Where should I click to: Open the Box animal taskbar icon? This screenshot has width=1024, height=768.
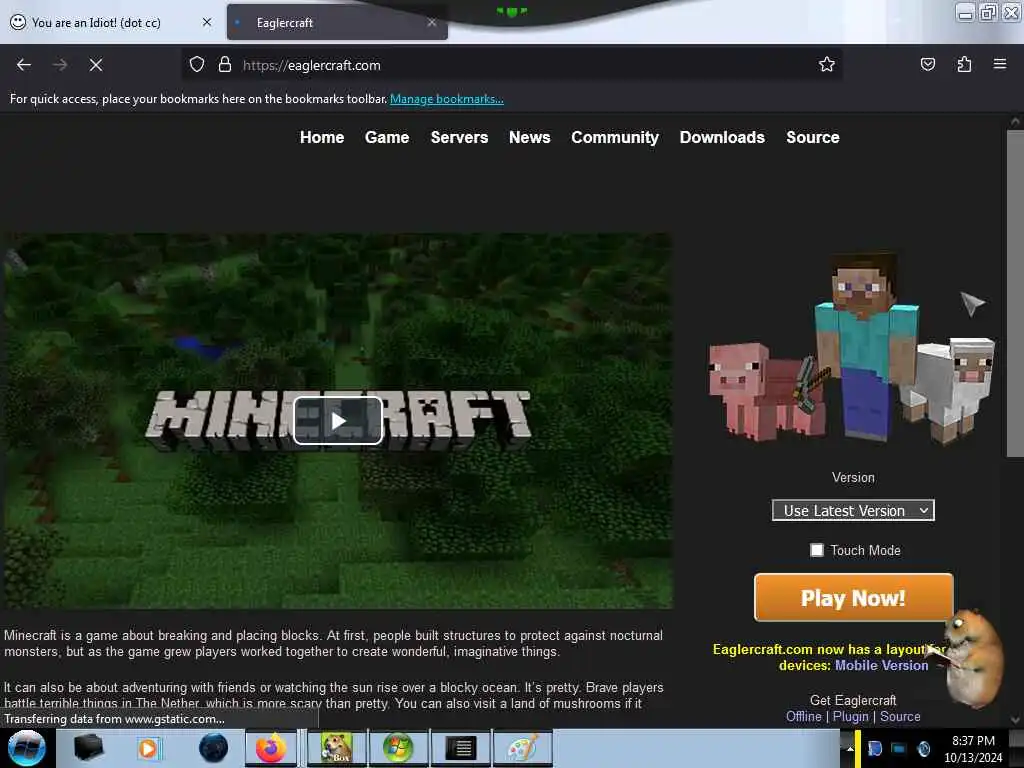pyautogui.click(x=337, y=748)
